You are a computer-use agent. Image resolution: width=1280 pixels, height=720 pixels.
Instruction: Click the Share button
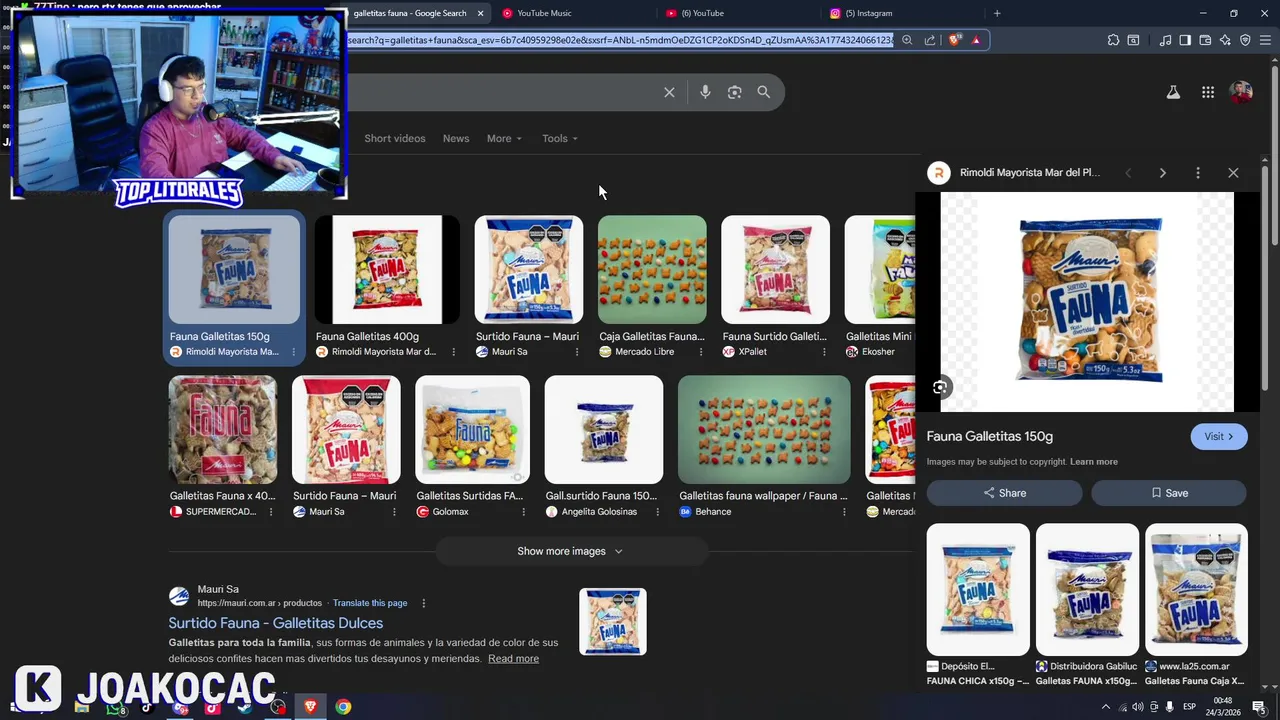(x=1004, y=493)
